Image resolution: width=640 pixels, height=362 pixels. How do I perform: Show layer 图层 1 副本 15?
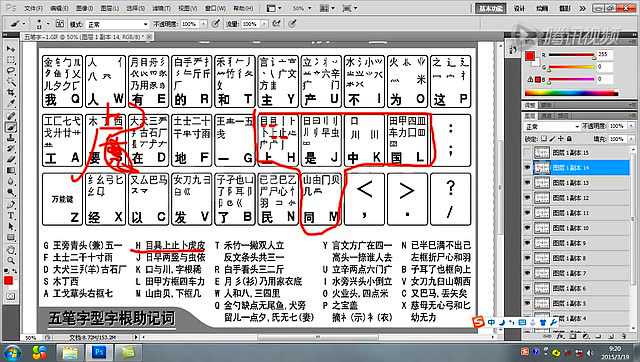click(x=527, y=153)
